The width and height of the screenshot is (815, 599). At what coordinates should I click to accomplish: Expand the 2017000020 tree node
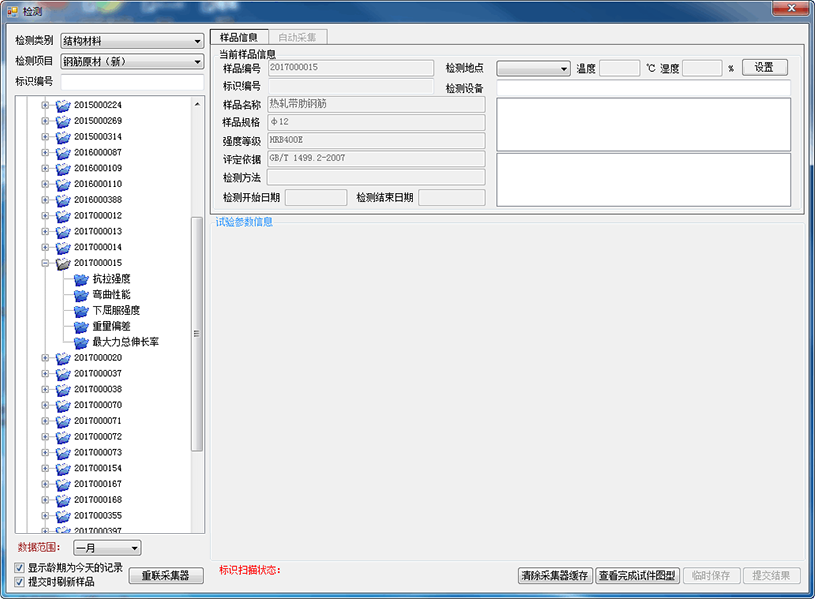(x=45, y=358)
